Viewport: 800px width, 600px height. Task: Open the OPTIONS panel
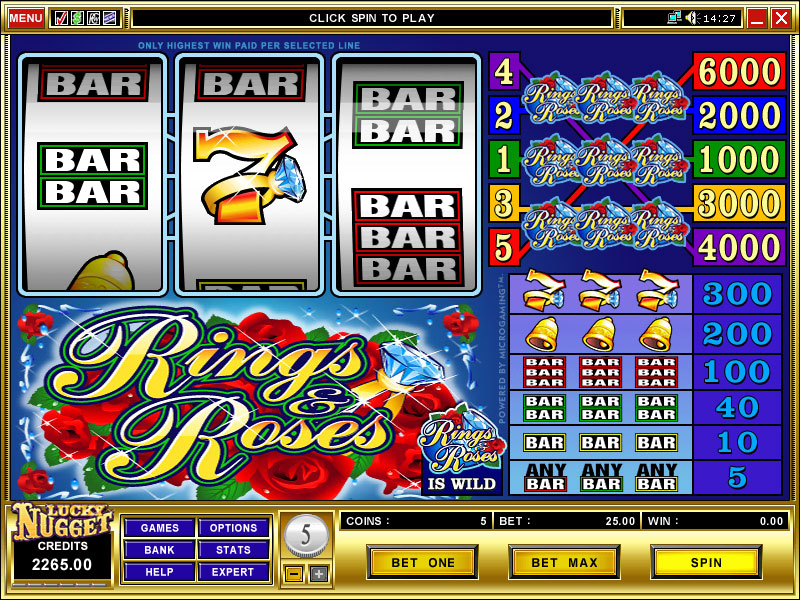[233, 528]
